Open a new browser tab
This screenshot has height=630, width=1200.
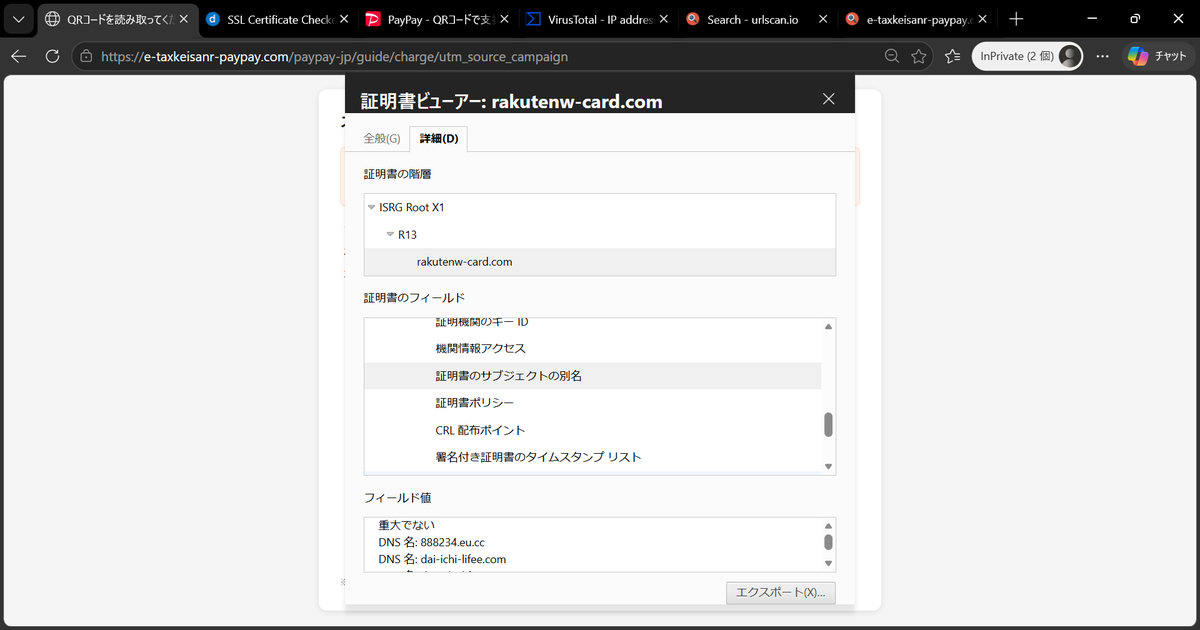coord(1016,19)
